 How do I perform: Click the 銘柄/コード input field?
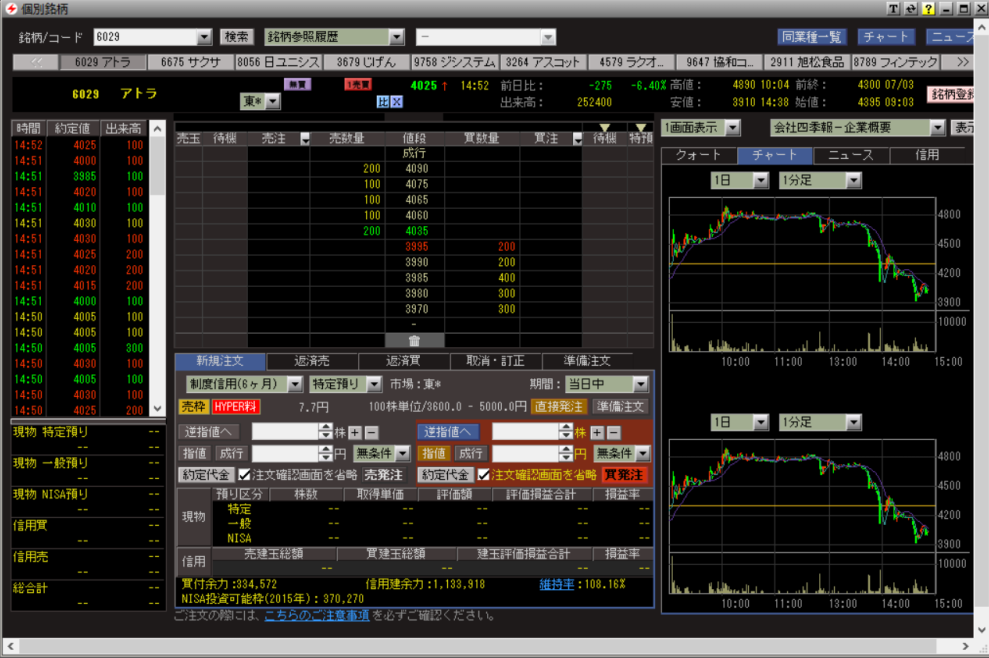click(x=144, y=37)
